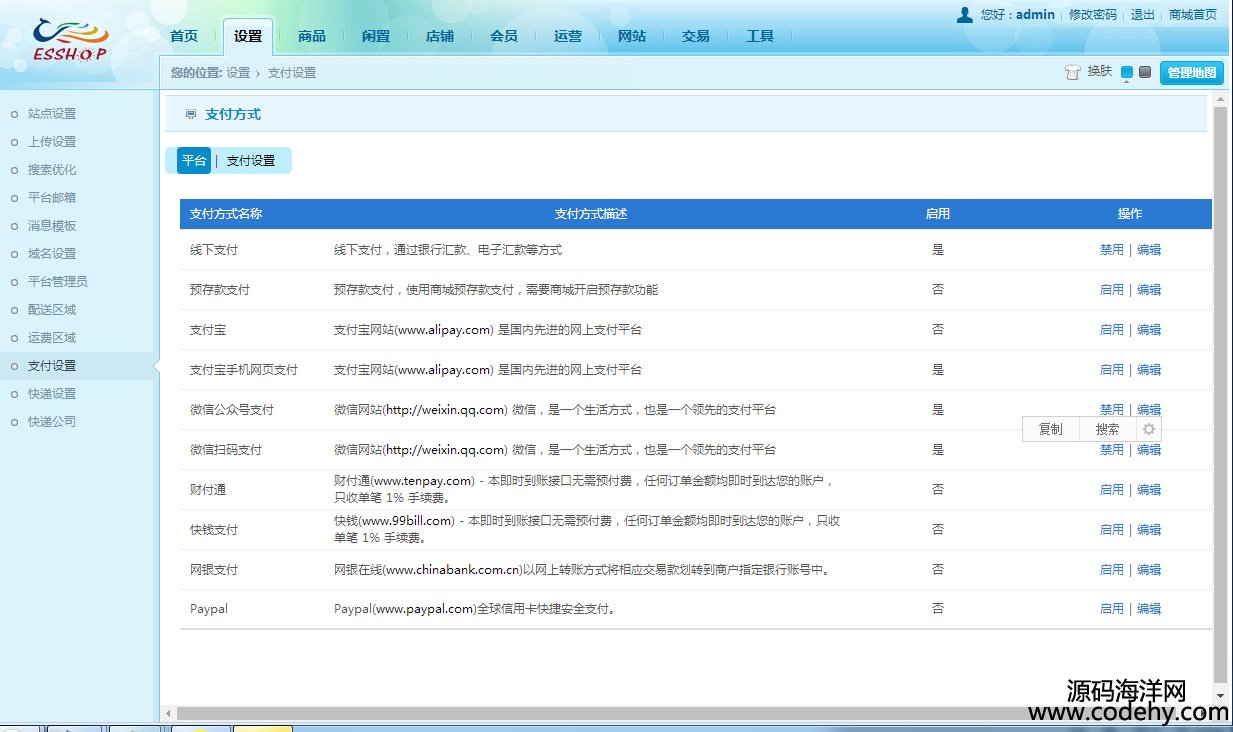This screenshot has width=1233, height=732.
Task: Open 消息模板 in the sidebar
Action: point(52,226)
